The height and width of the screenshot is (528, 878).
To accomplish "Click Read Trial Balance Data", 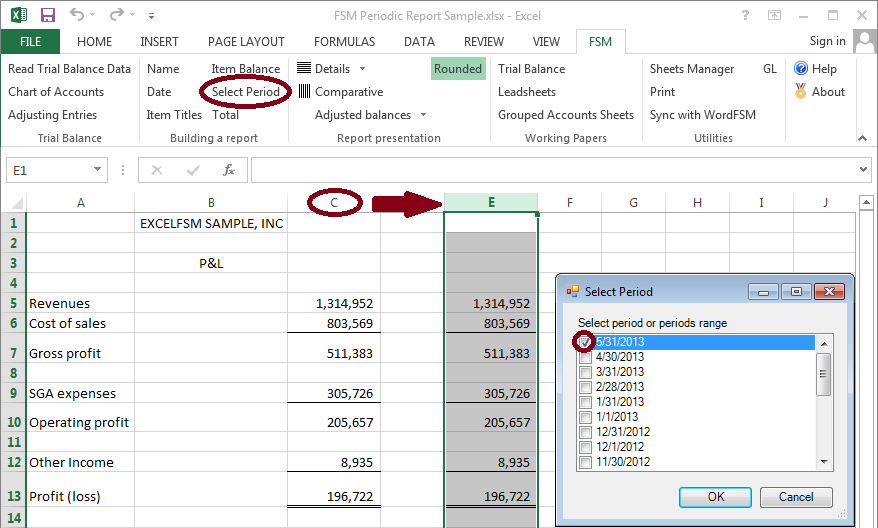I will tap(69, 68).
